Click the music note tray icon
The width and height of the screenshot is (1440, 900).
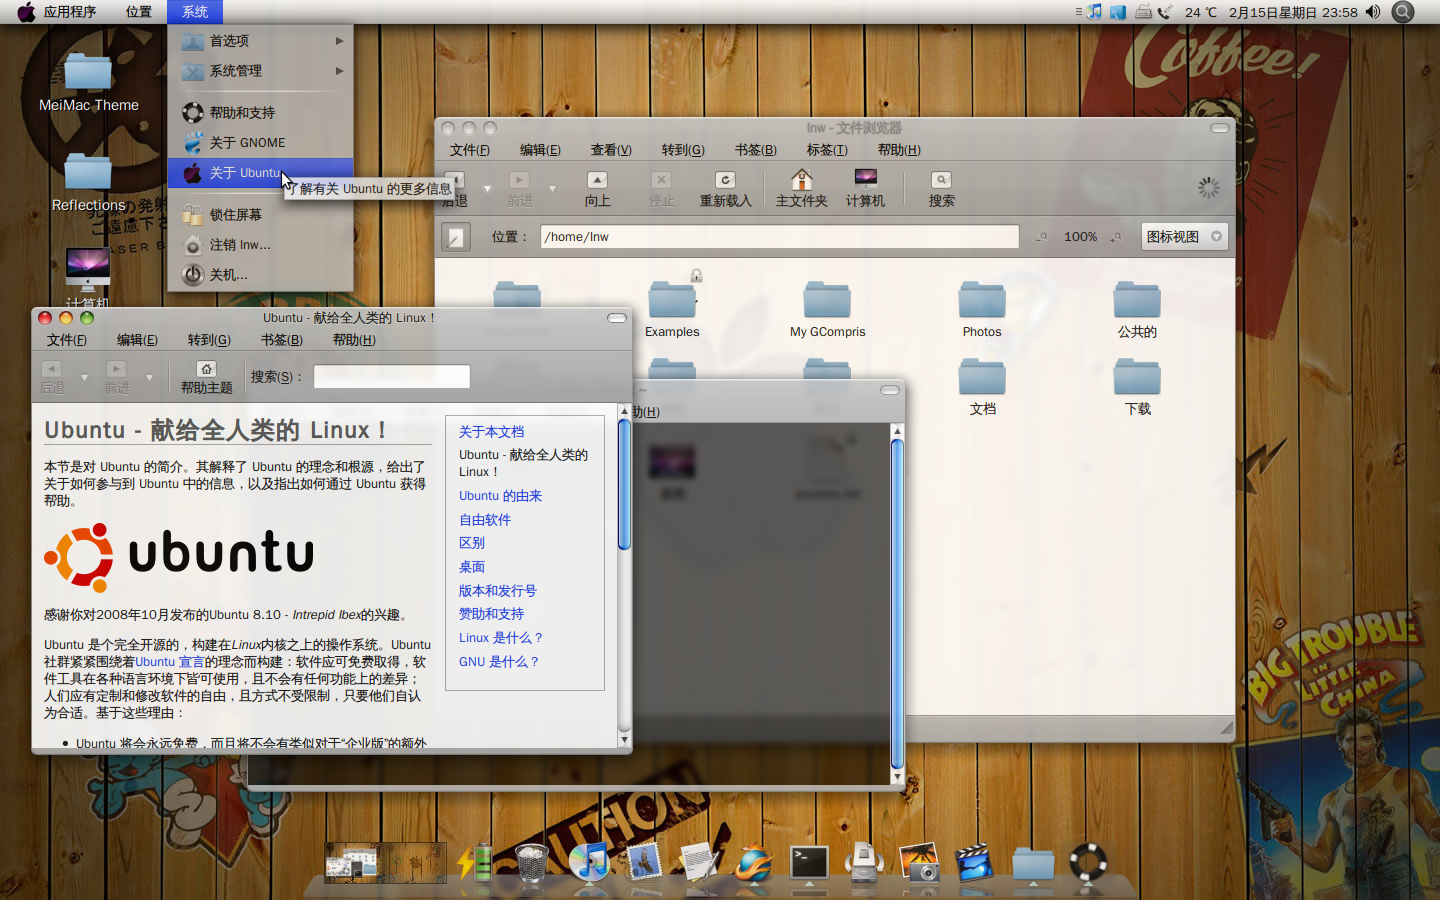point(1094,12)
